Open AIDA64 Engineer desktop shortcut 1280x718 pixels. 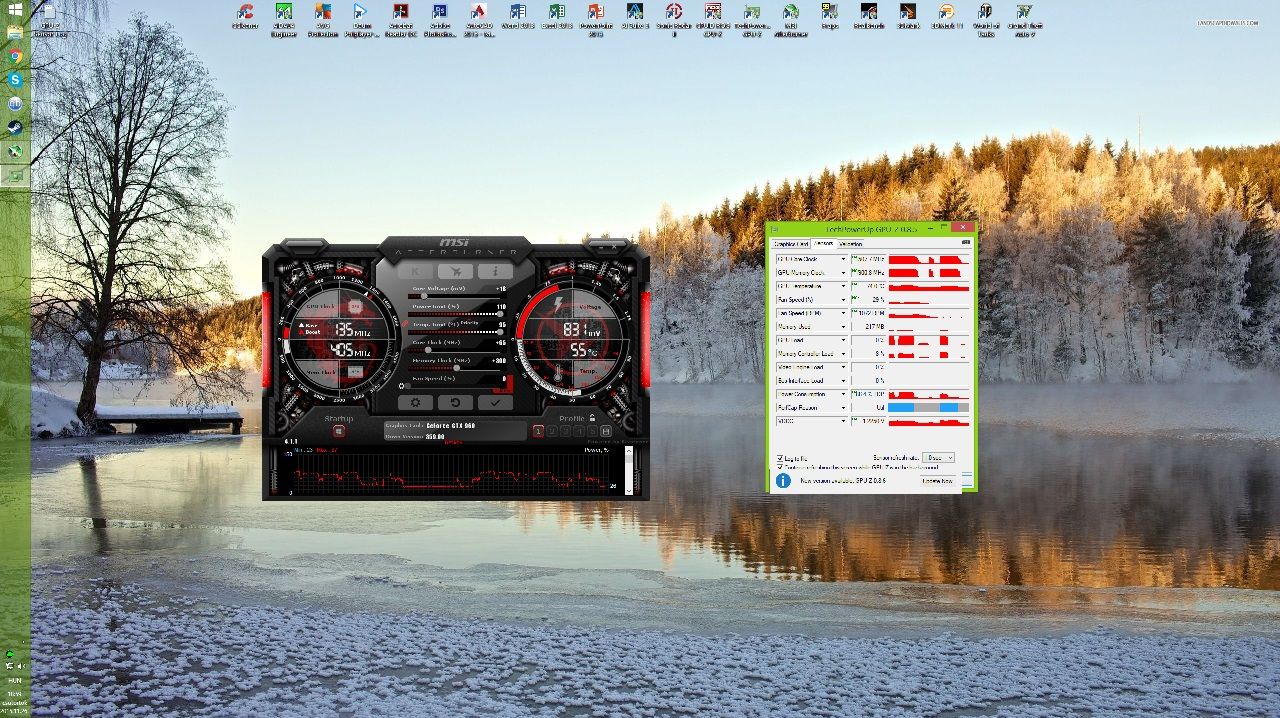pos(284,18)
